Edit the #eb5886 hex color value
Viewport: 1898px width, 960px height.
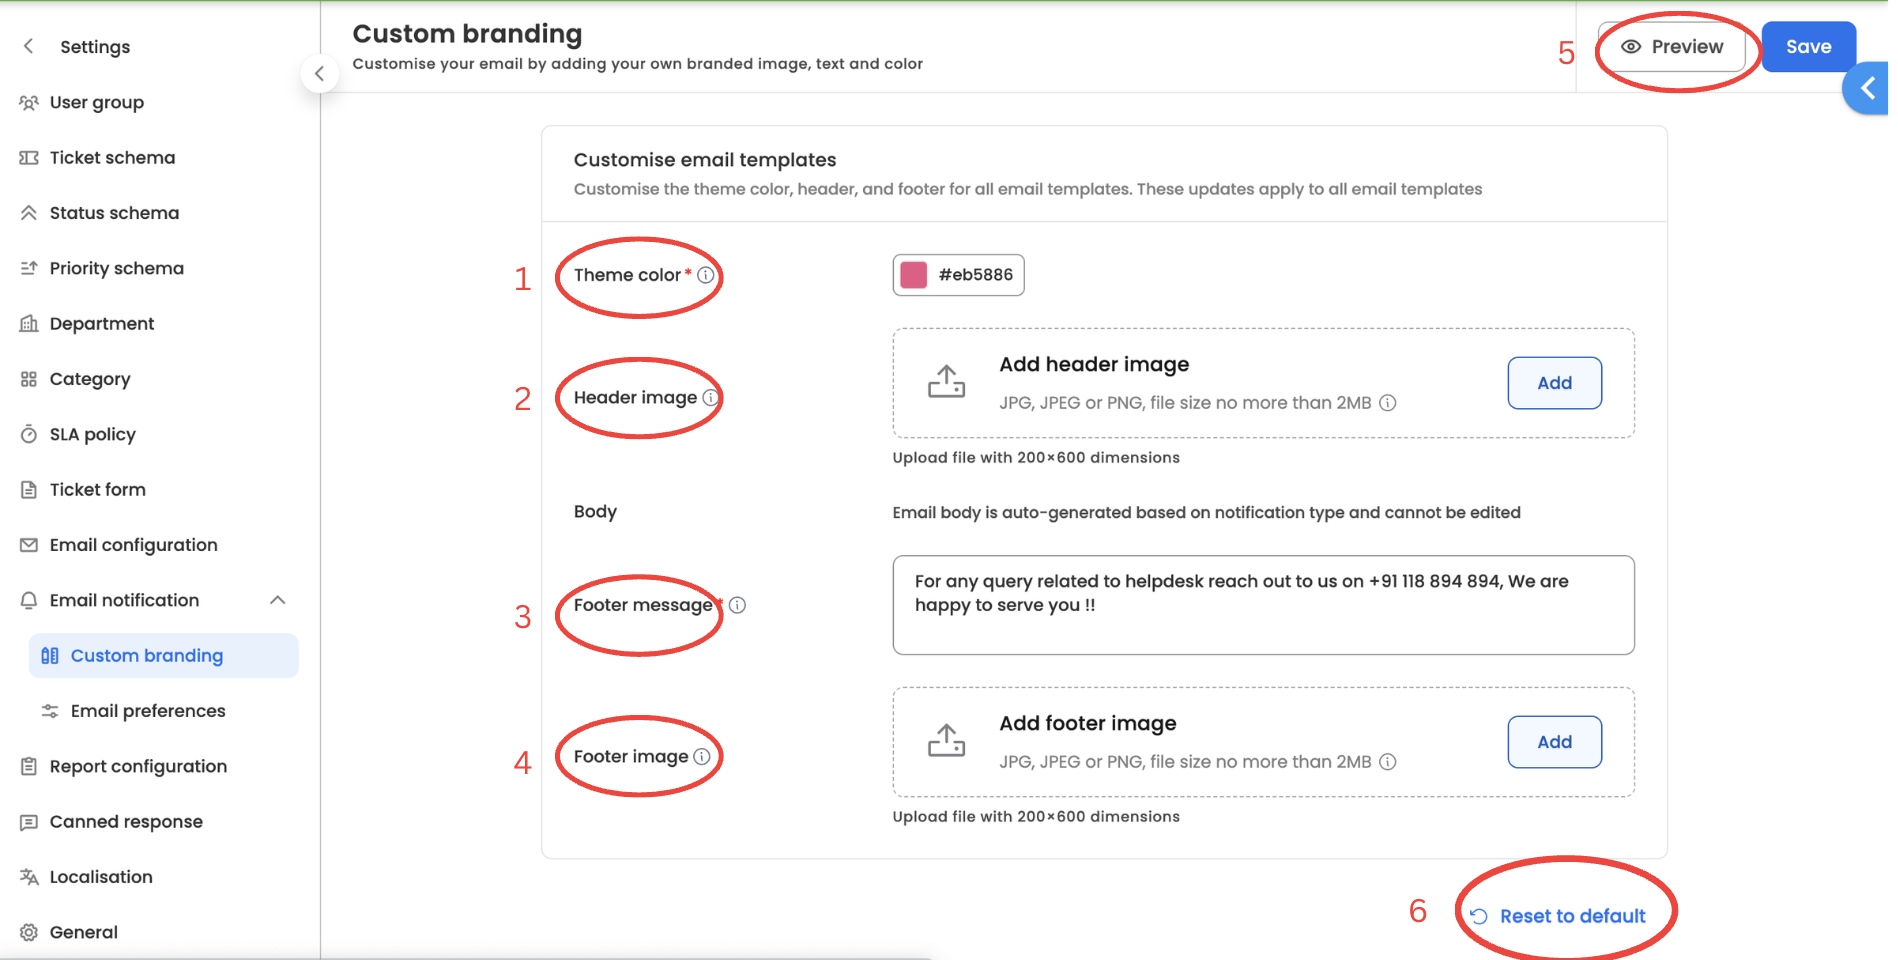[975, 275]
